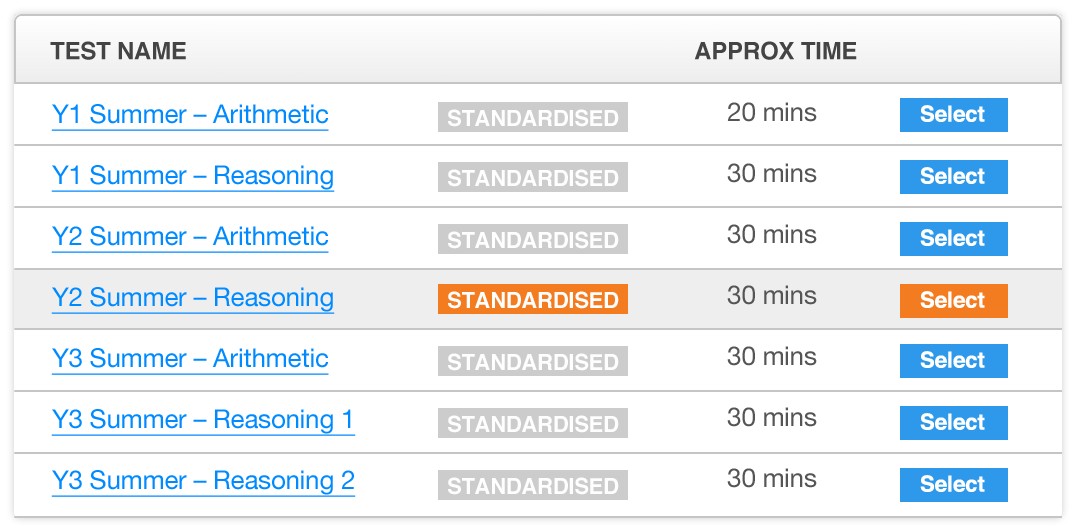Viewport: 1076px width, 532px height.
Task: Open the Y1 Summer – Reasoning test link
Action: tap(193, 176)
